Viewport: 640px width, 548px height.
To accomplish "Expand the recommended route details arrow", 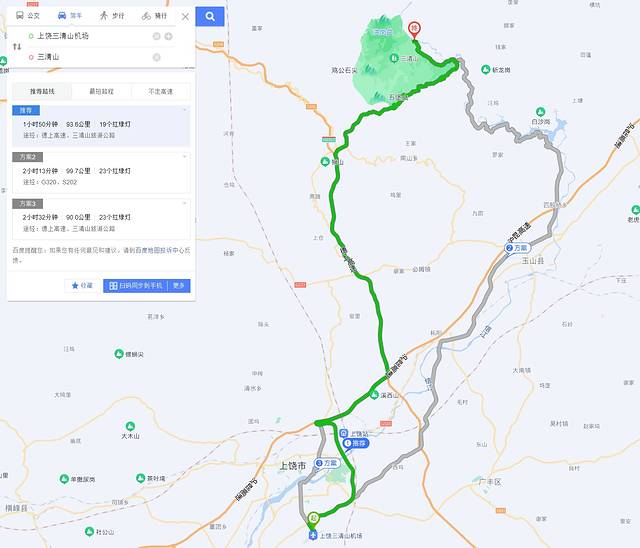I will tap(184, 110).
